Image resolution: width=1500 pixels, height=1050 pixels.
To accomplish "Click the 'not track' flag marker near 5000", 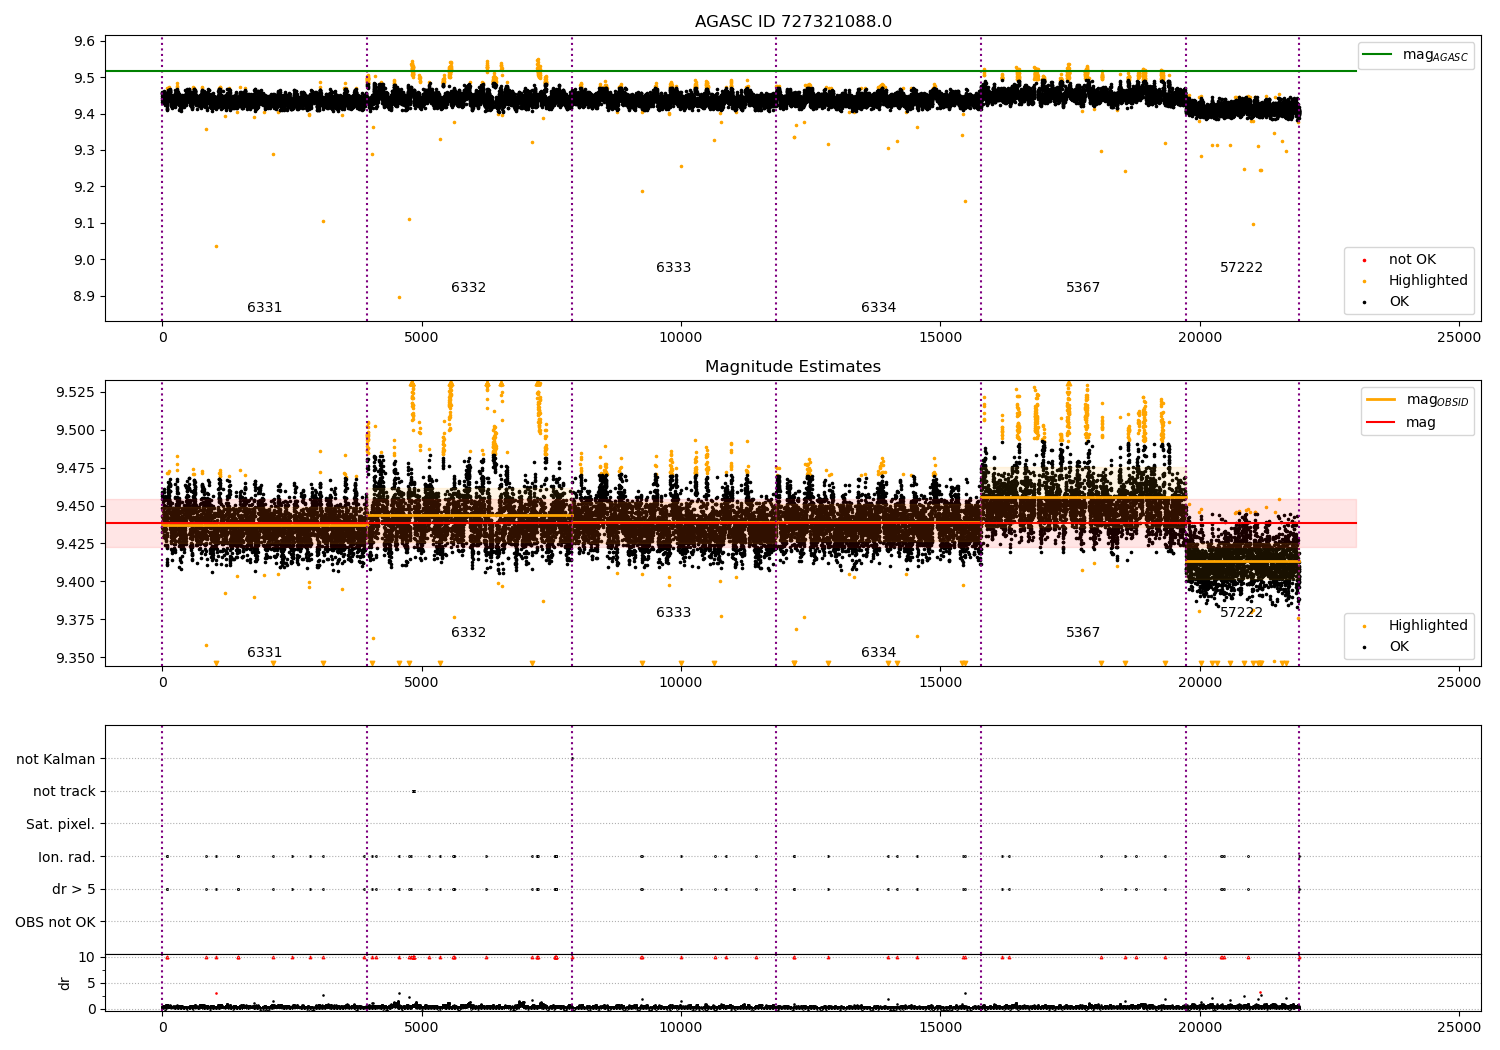I will tap(414, 792).
